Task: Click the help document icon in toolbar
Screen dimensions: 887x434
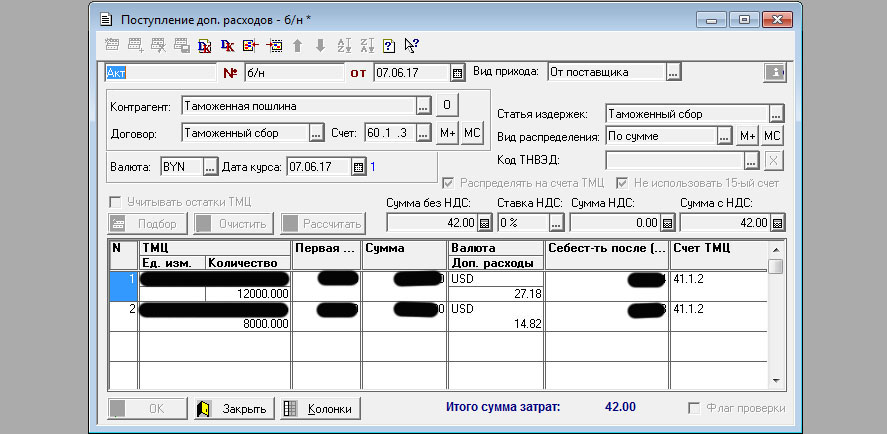Action: coord(389,45)
